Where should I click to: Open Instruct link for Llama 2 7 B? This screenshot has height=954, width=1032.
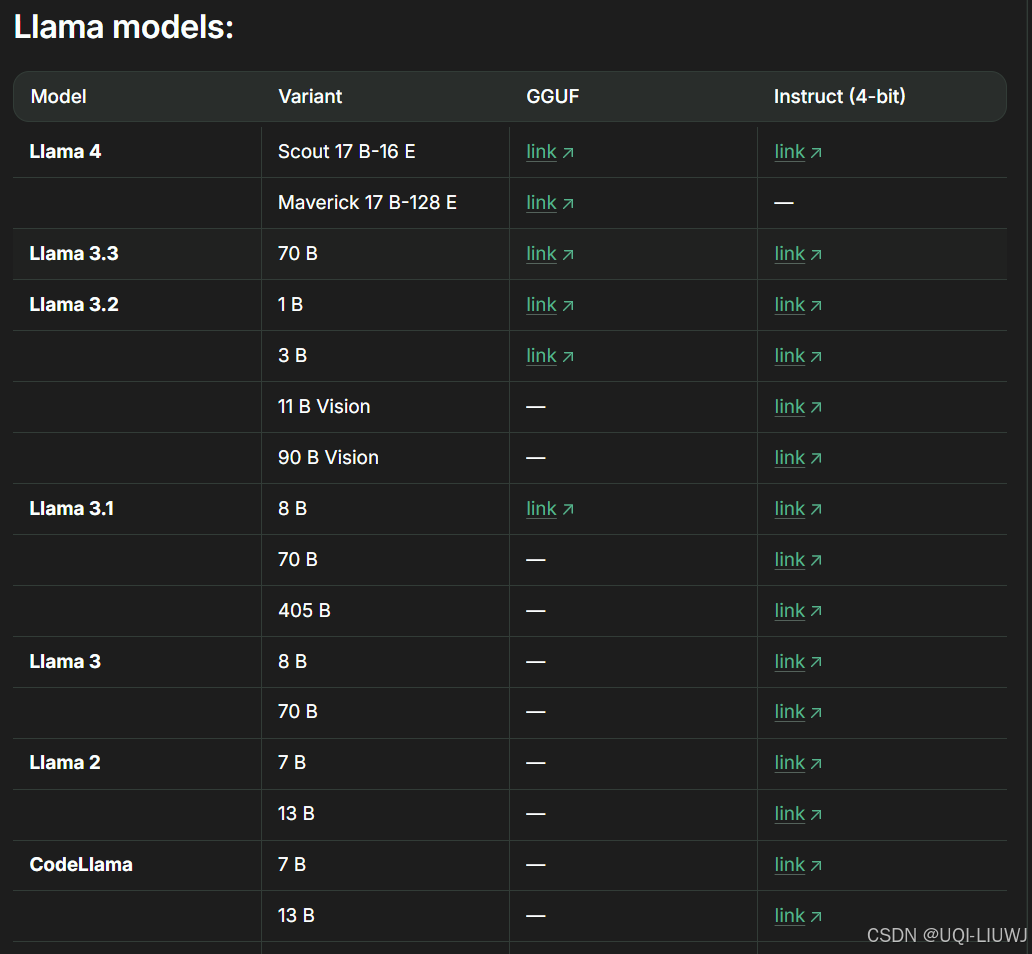click(798, 763)
